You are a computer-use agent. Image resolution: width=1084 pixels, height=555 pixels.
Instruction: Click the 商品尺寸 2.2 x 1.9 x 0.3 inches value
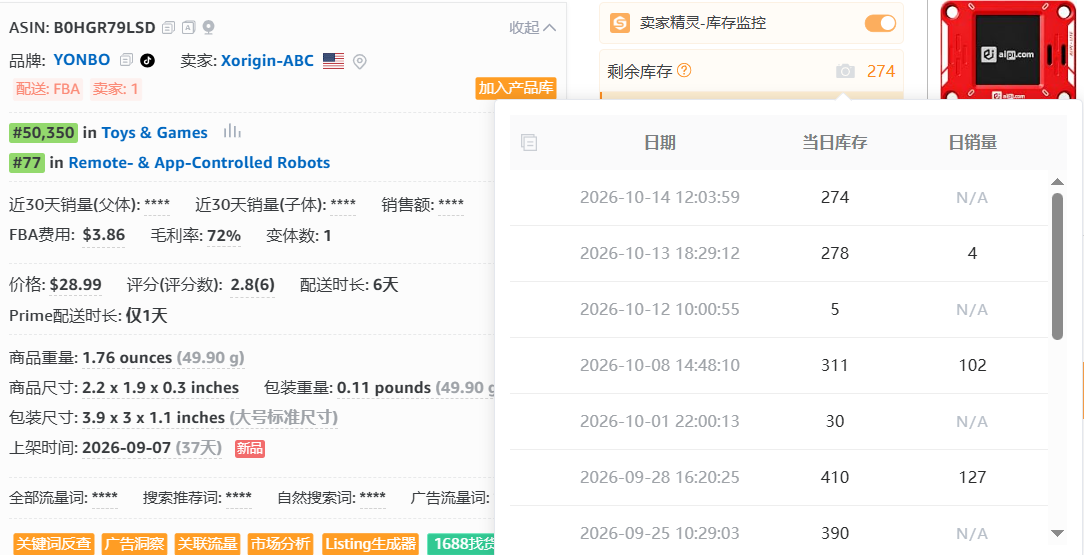click(160, 388)
